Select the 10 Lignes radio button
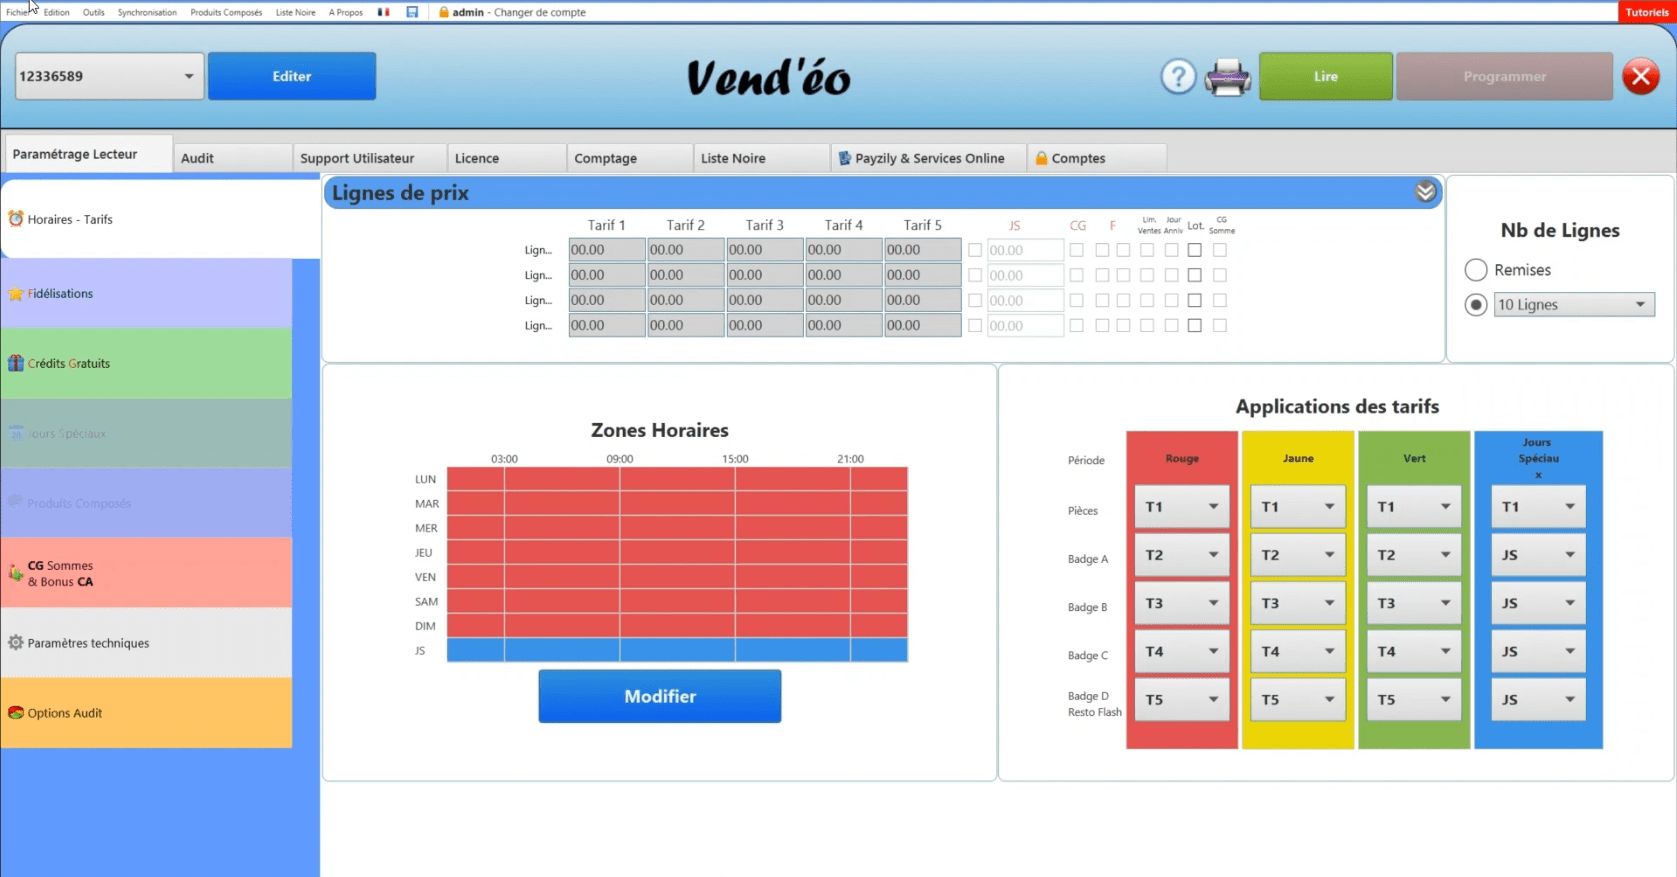The height and width of the screenshot is (877, 1677). (1476, 305)
